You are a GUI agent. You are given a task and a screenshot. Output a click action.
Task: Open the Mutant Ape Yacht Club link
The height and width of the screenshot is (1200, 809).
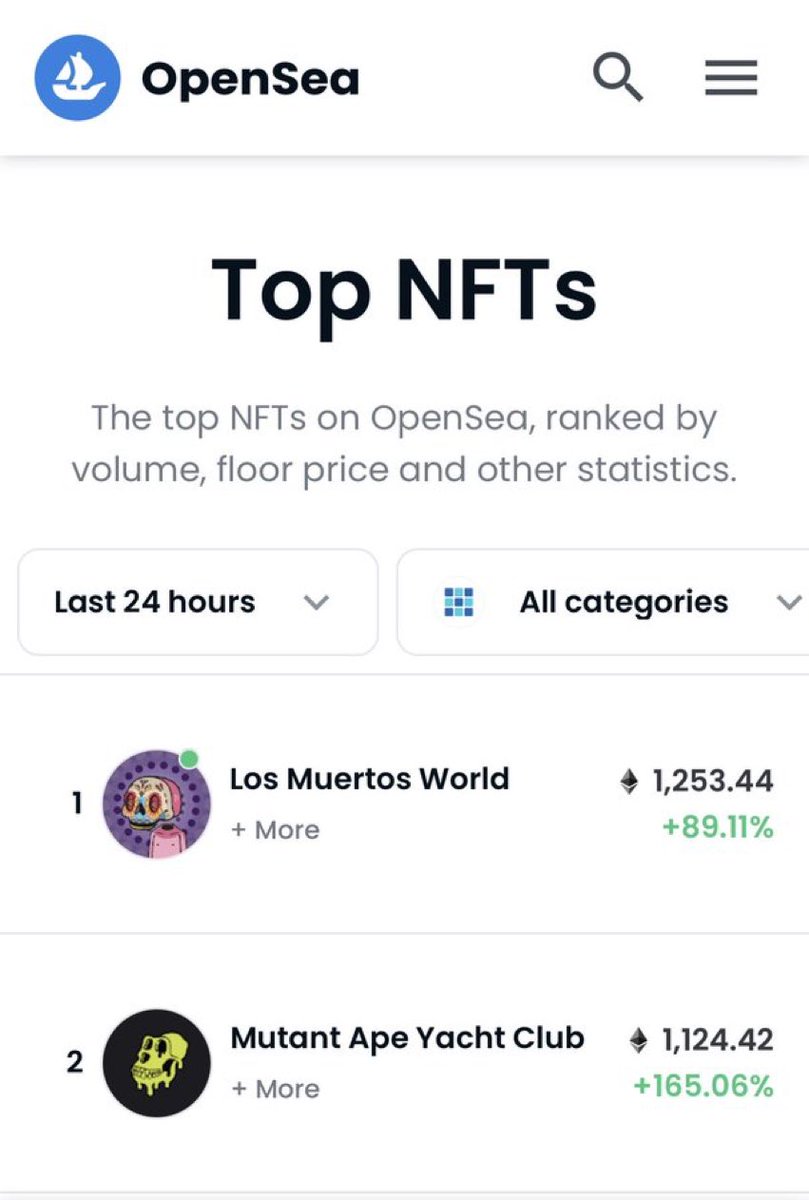(x=407, y=1038)
